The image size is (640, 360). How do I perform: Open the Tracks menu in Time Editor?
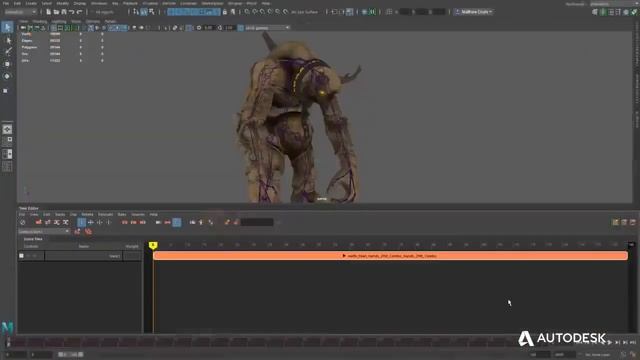[60, 214]
